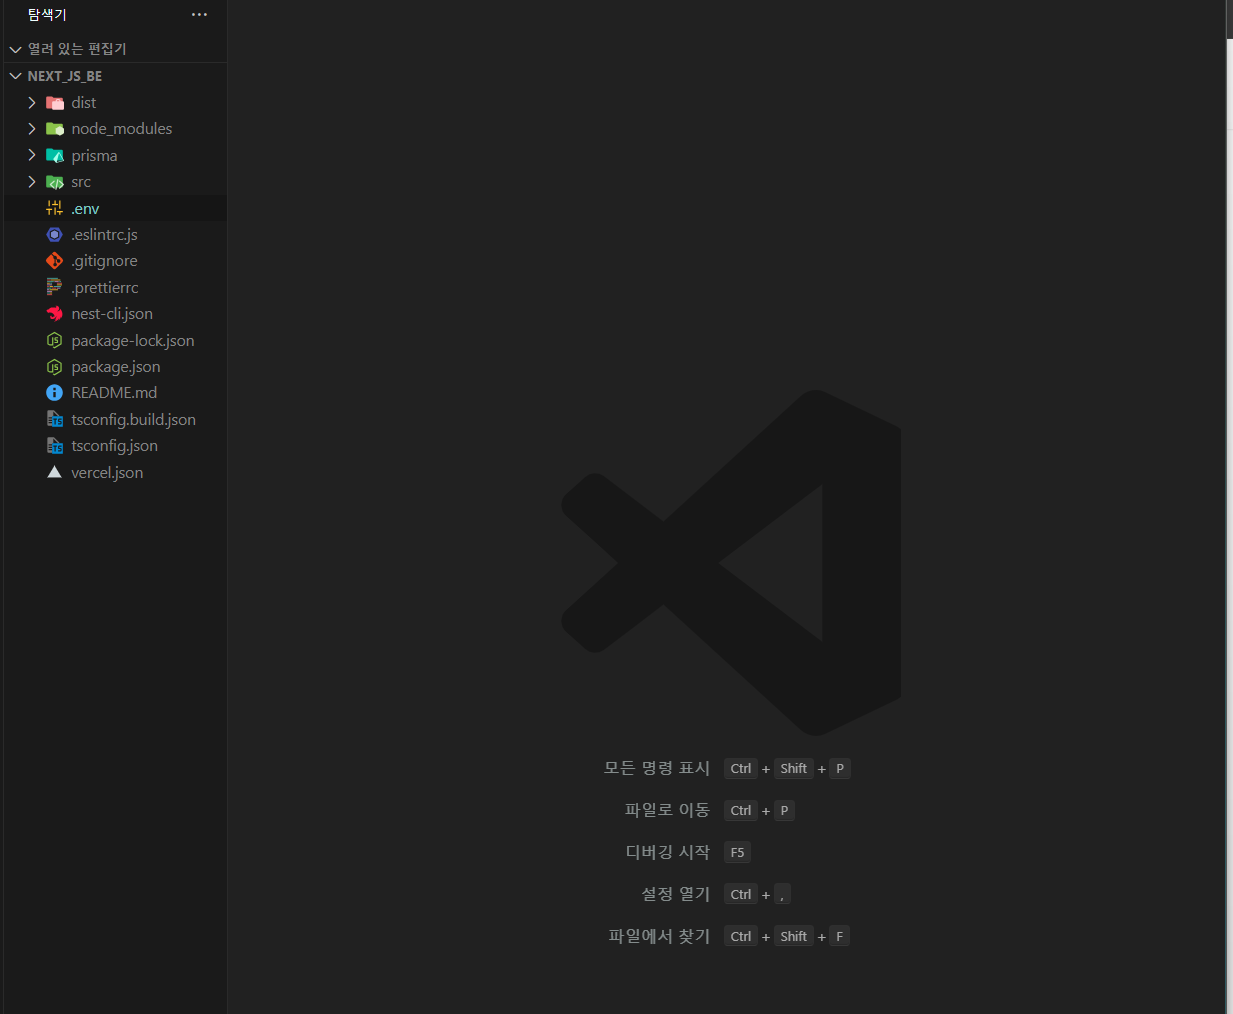Select the tsconfig.json file name
Screen dimensions: 1233x1014
(x=114, y=446)
